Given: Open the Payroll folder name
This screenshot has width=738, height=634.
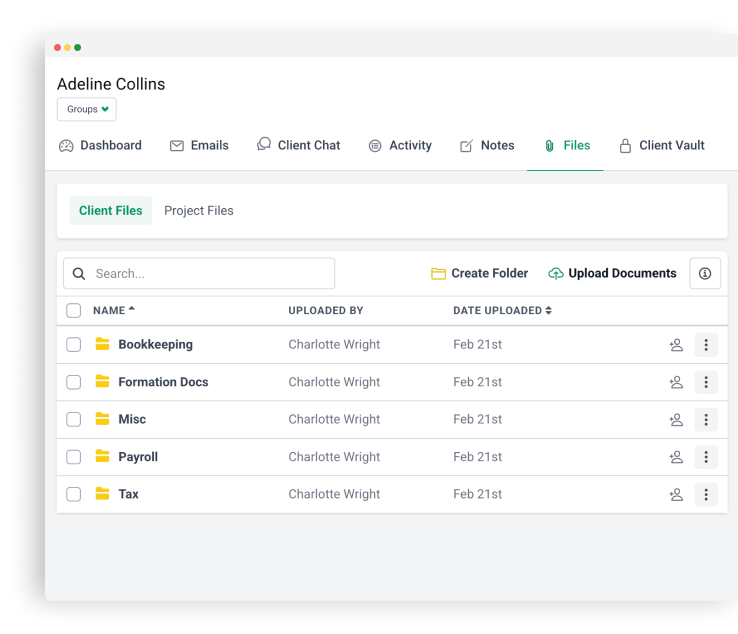Looking at the screenshot, I should pyautogui.click(x=138, y=457).
